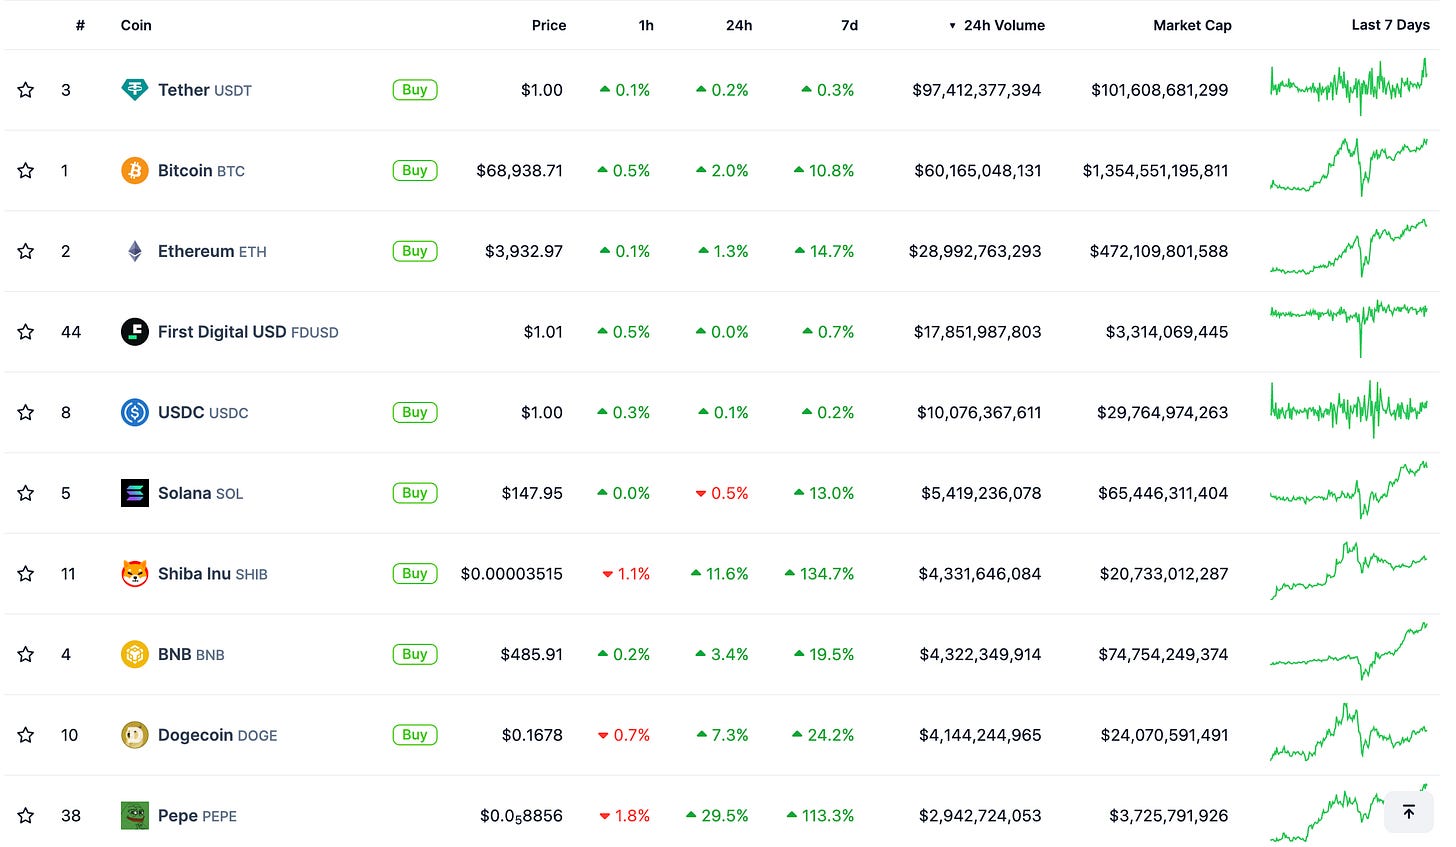Image resolution: width=1456 pixels, height=847 pixels.
Task: Click the scroll-to-top arrow button
Action: tap(1408, 812)
